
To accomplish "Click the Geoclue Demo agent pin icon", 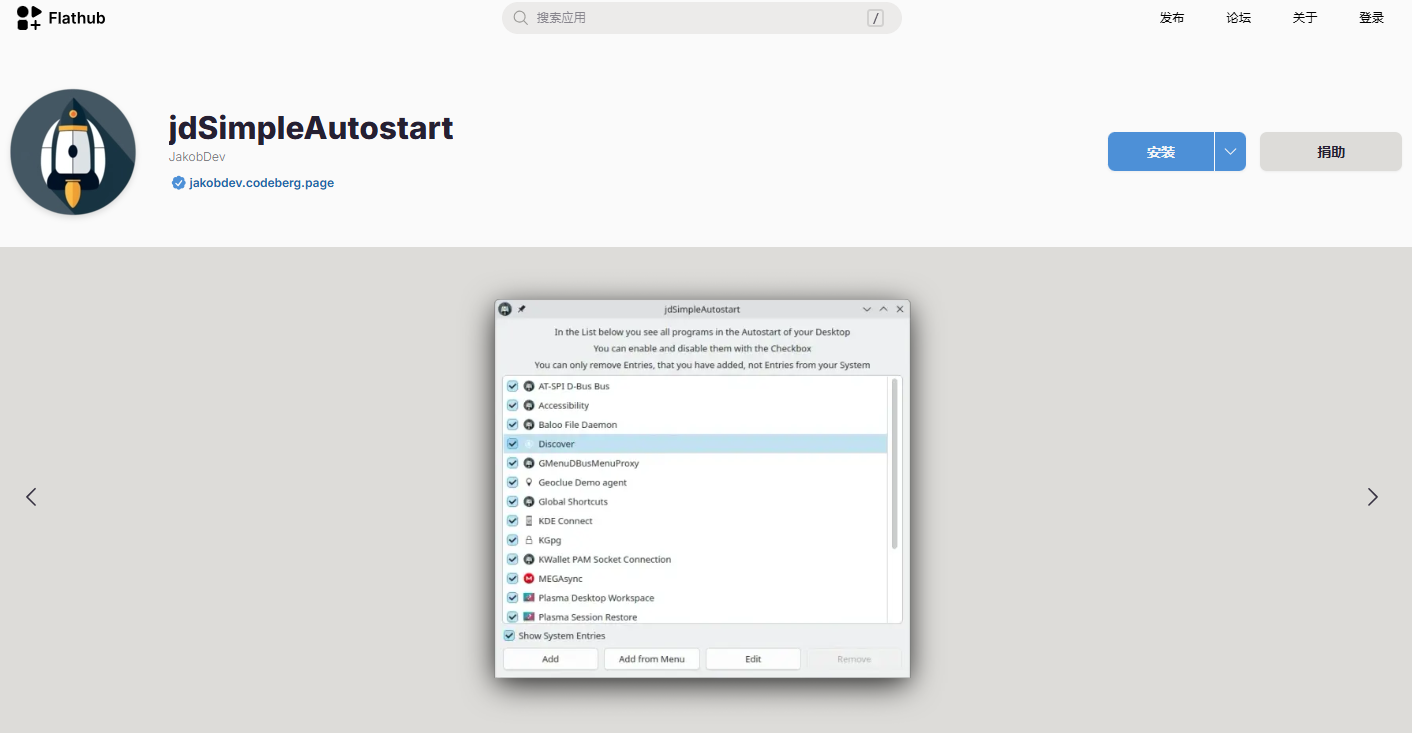I will [529, 482].
